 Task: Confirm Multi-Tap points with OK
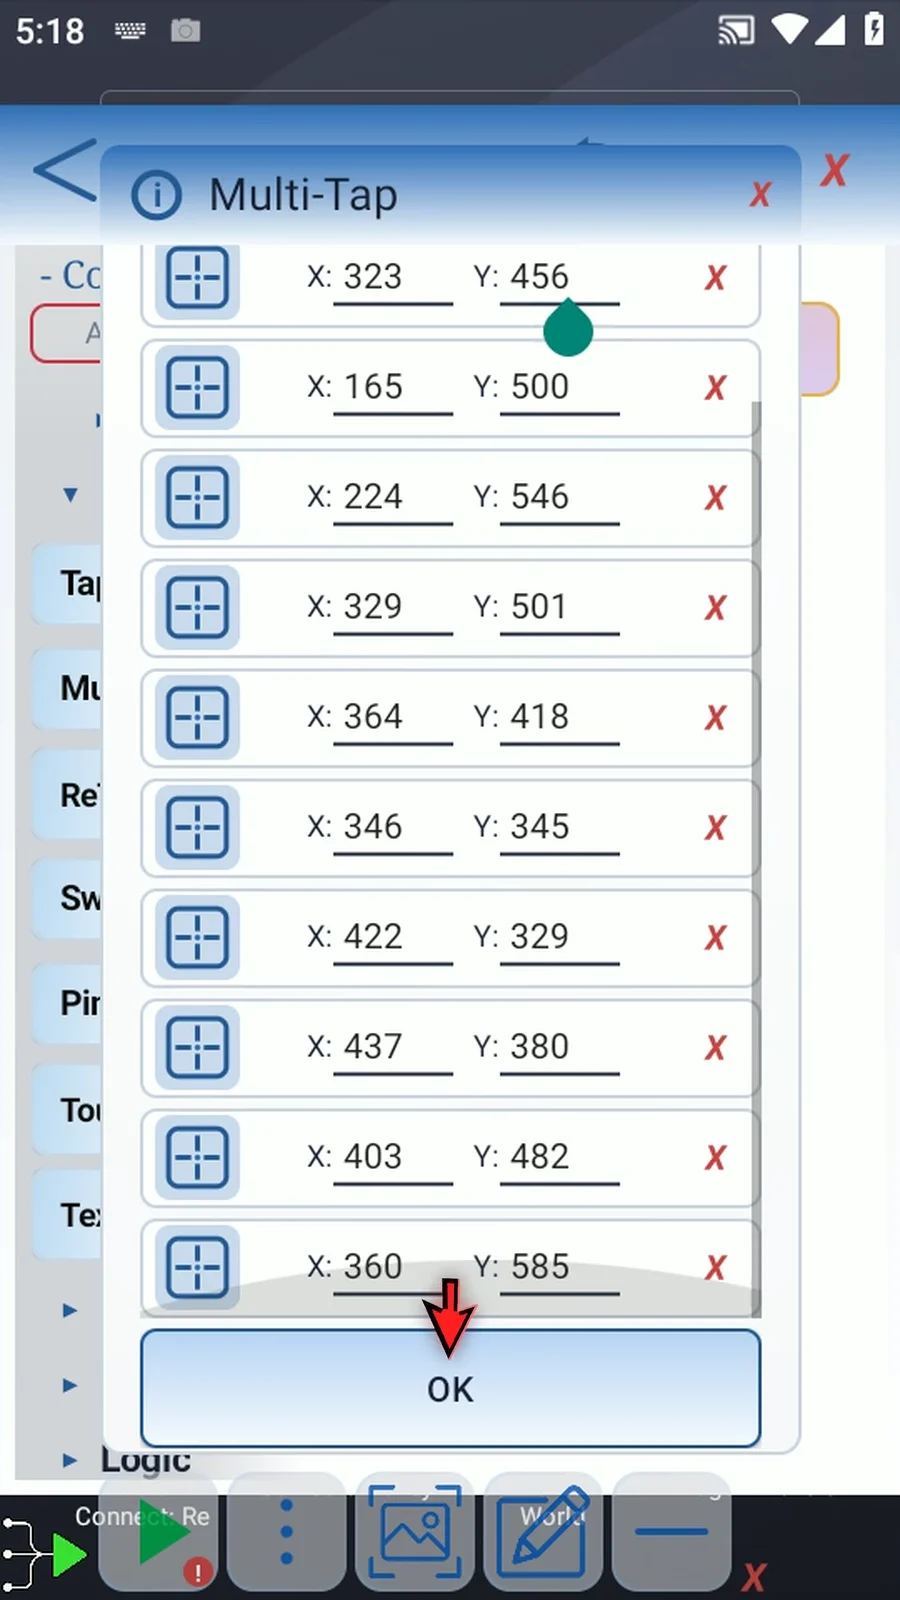tap(450, 1388)
